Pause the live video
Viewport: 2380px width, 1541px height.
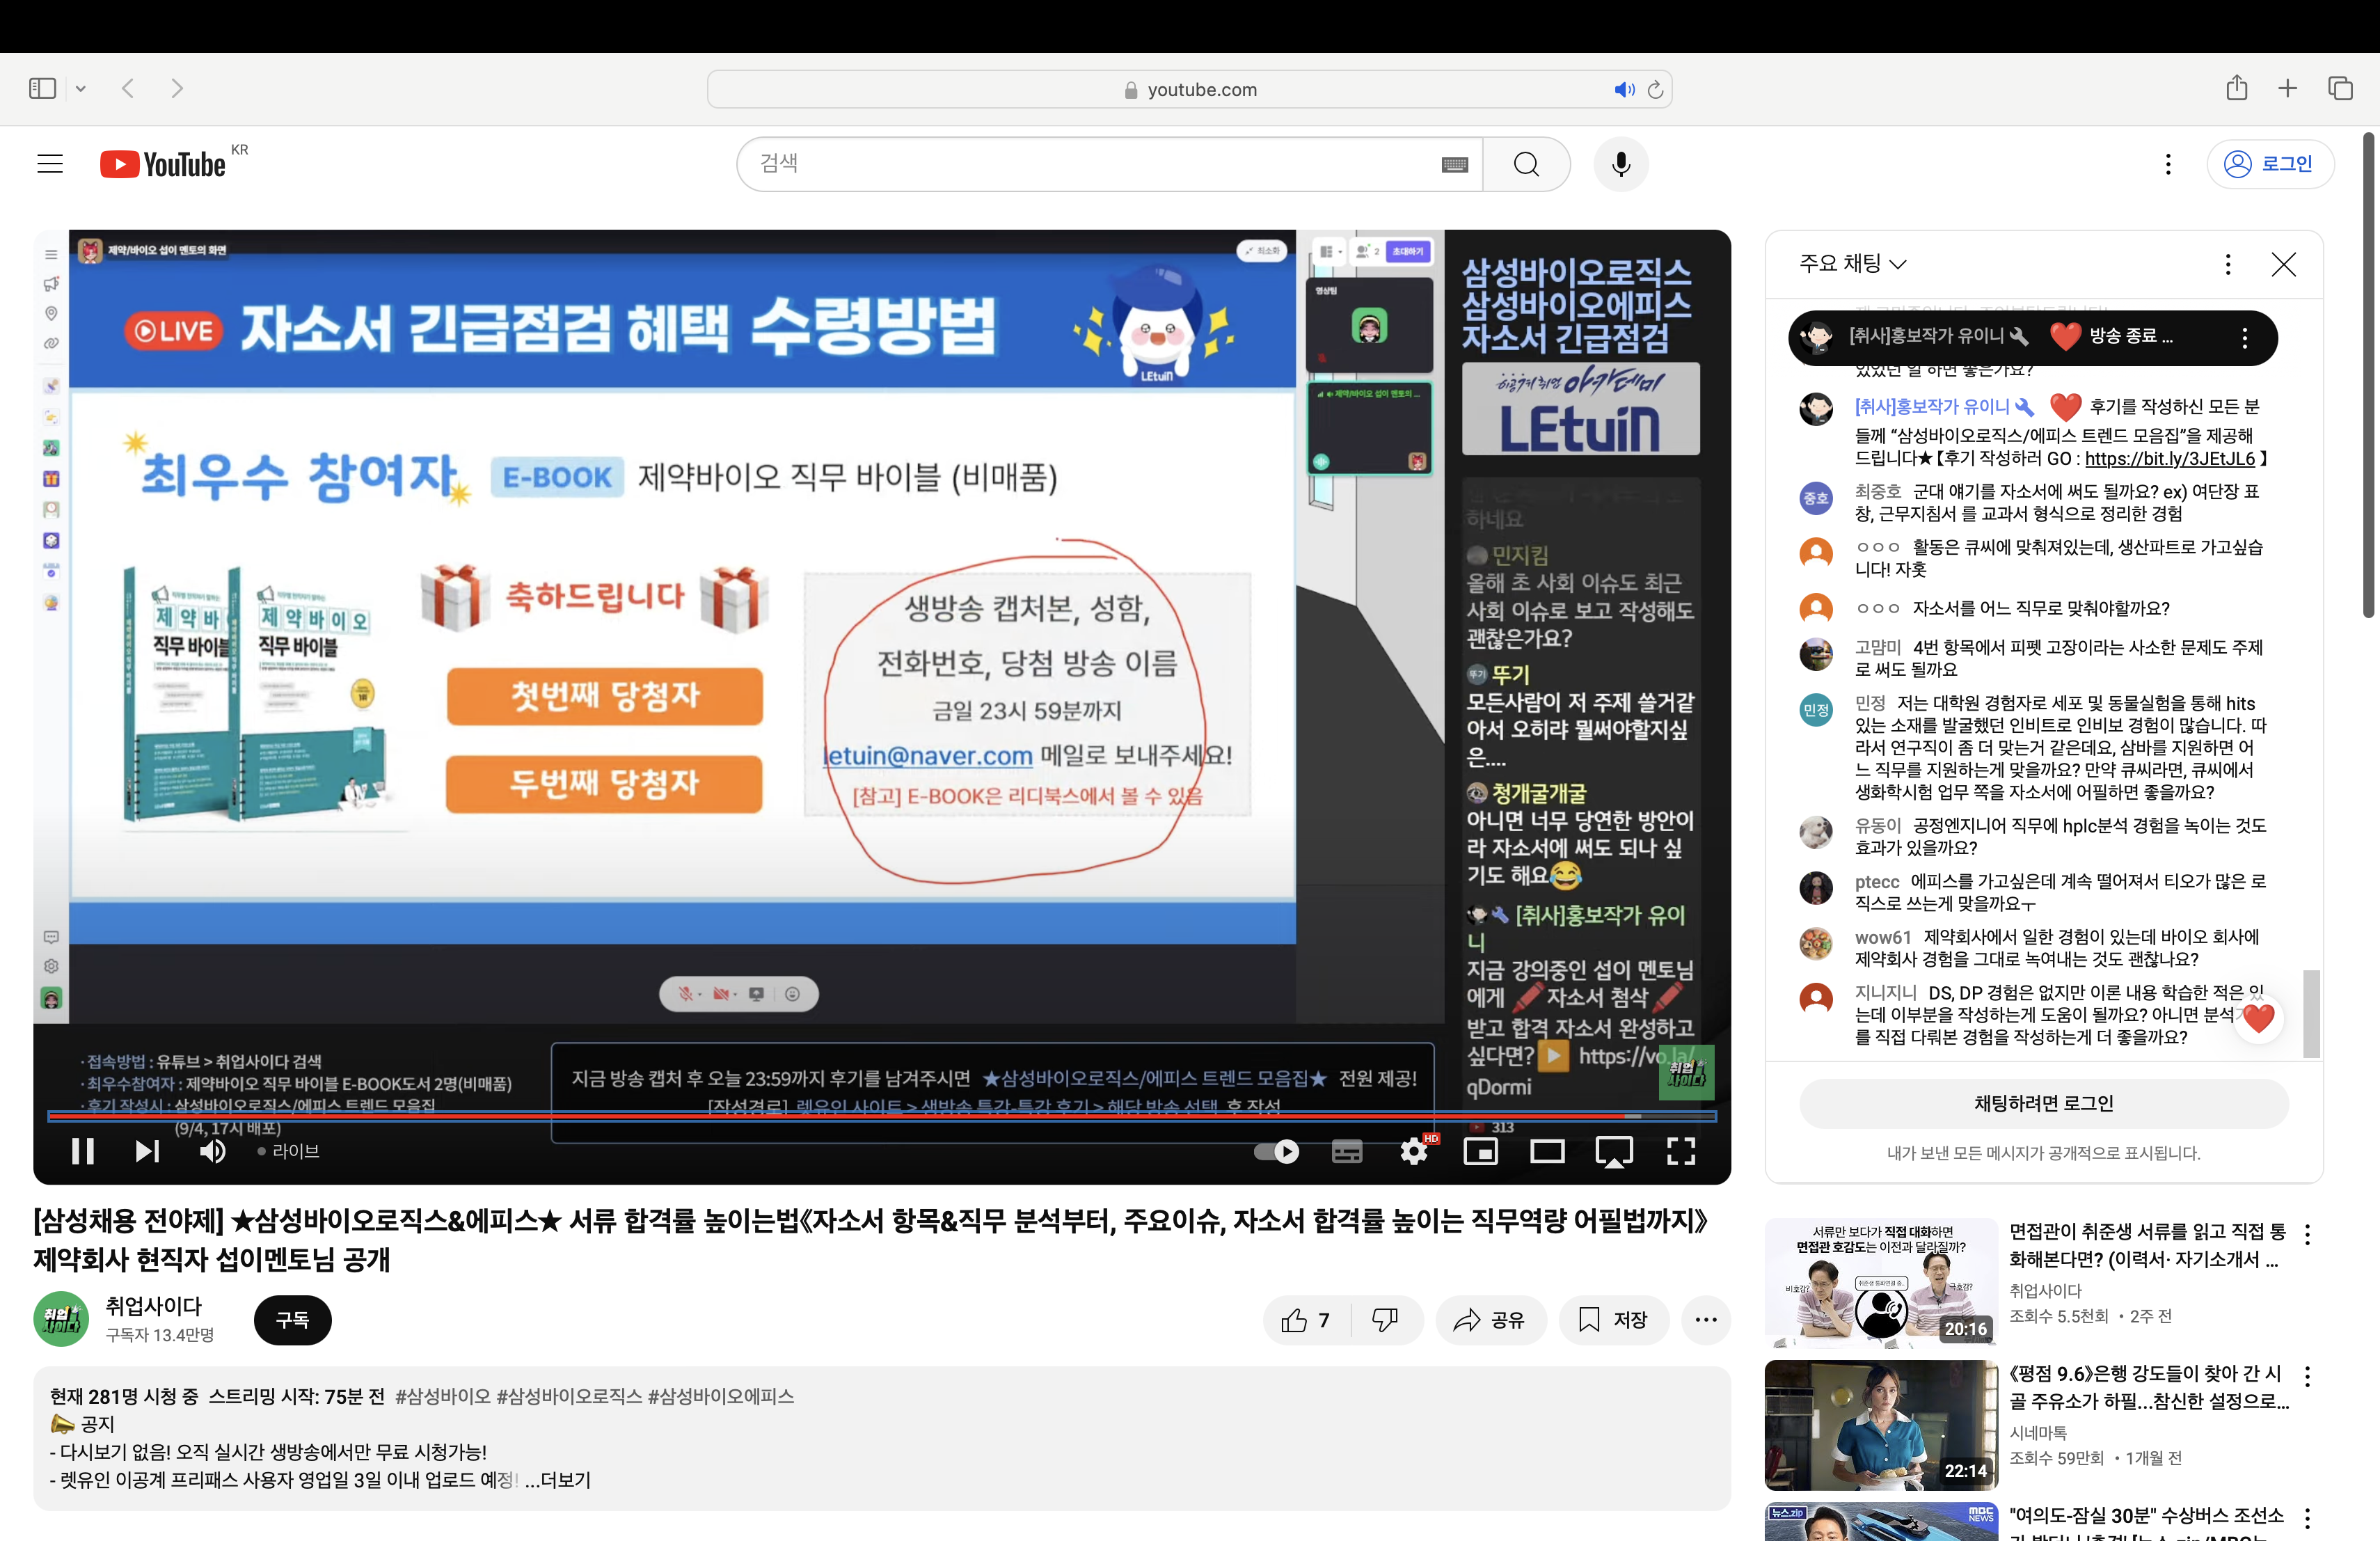point(83,1151)
